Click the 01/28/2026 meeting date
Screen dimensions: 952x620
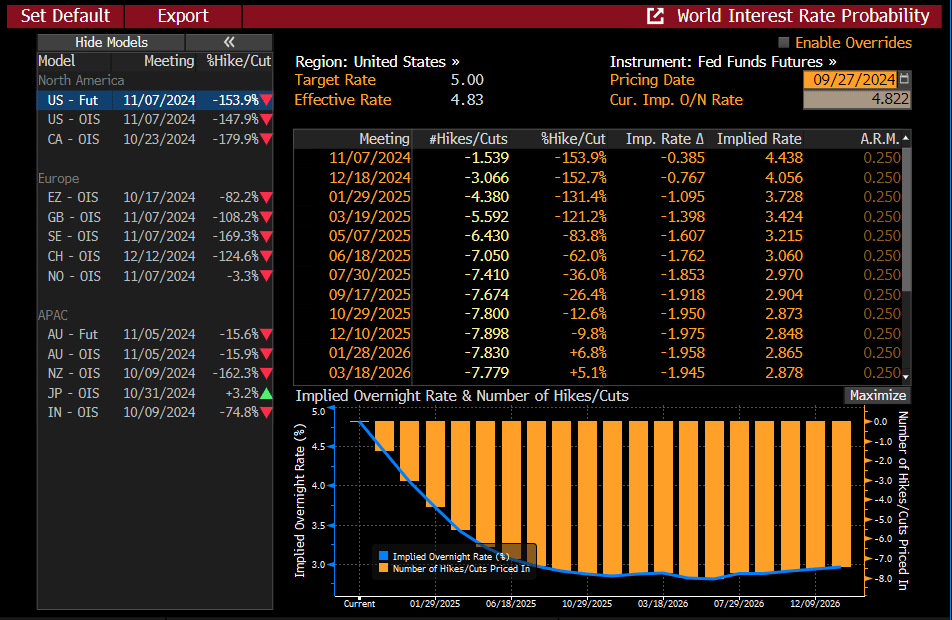(x=370, y=353)
